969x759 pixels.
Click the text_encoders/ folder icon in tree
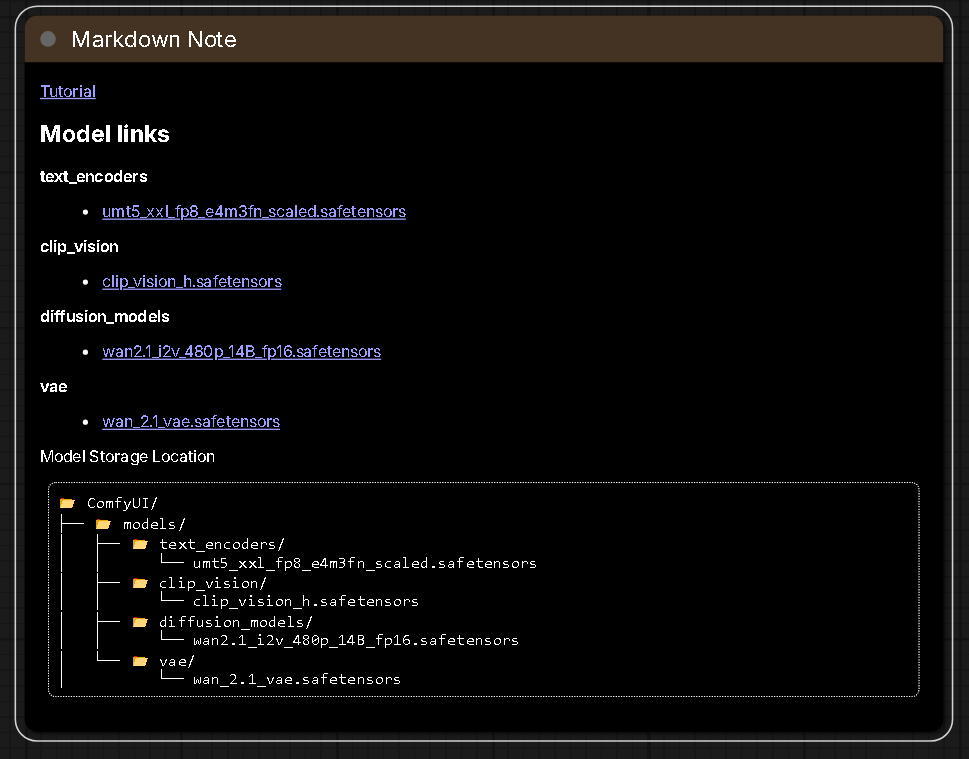click(140, 544)
